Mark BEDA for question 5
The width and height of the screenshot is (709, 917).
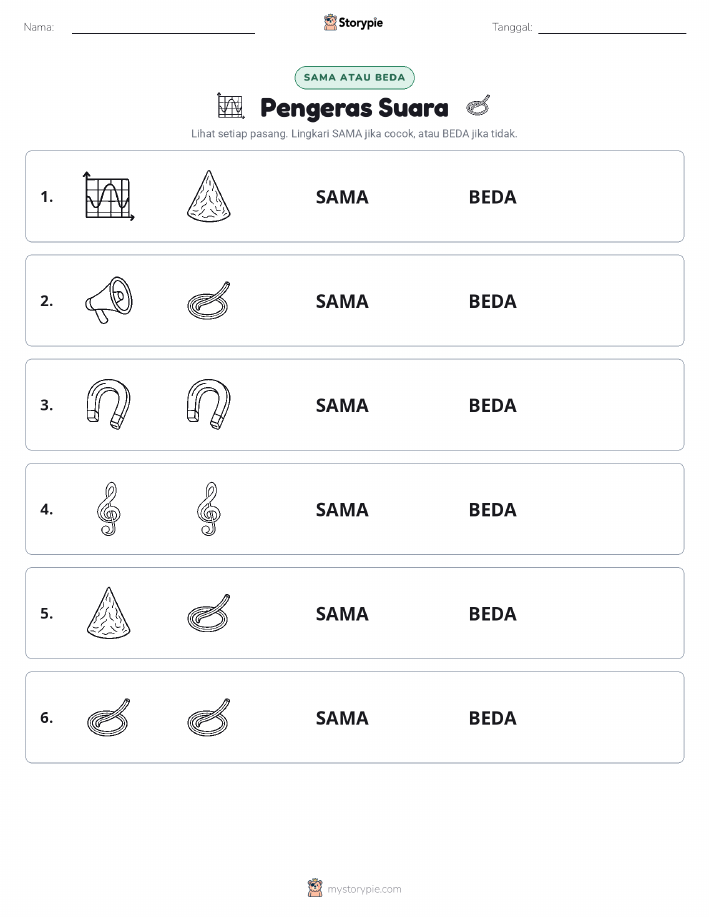tap(493, 613)
